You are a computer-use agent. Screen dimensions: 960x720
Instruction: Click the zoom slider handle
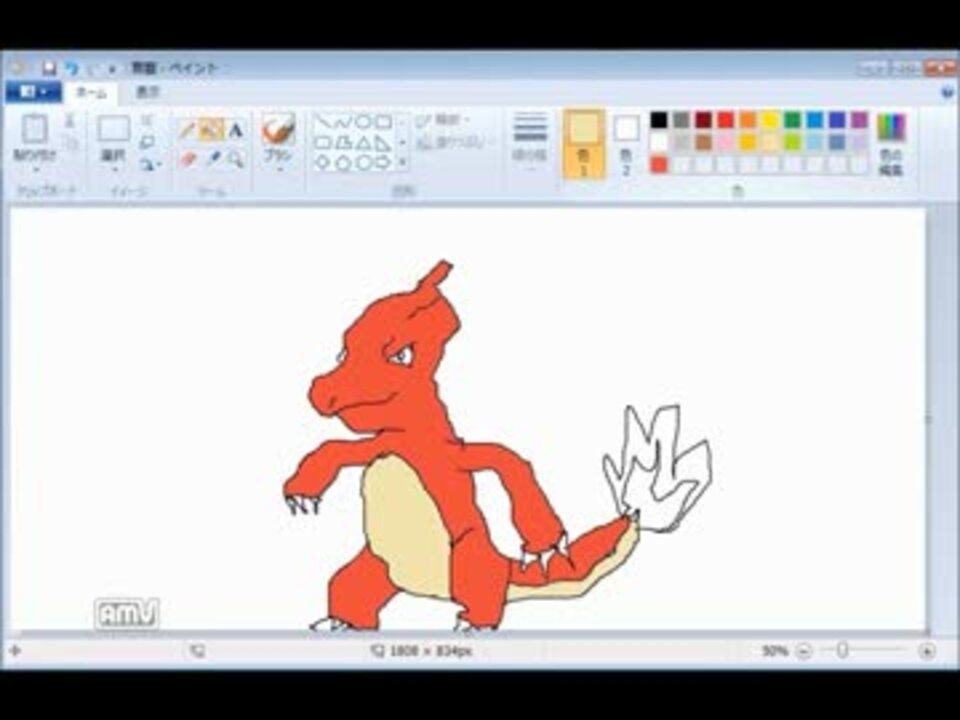click(843, 651)
